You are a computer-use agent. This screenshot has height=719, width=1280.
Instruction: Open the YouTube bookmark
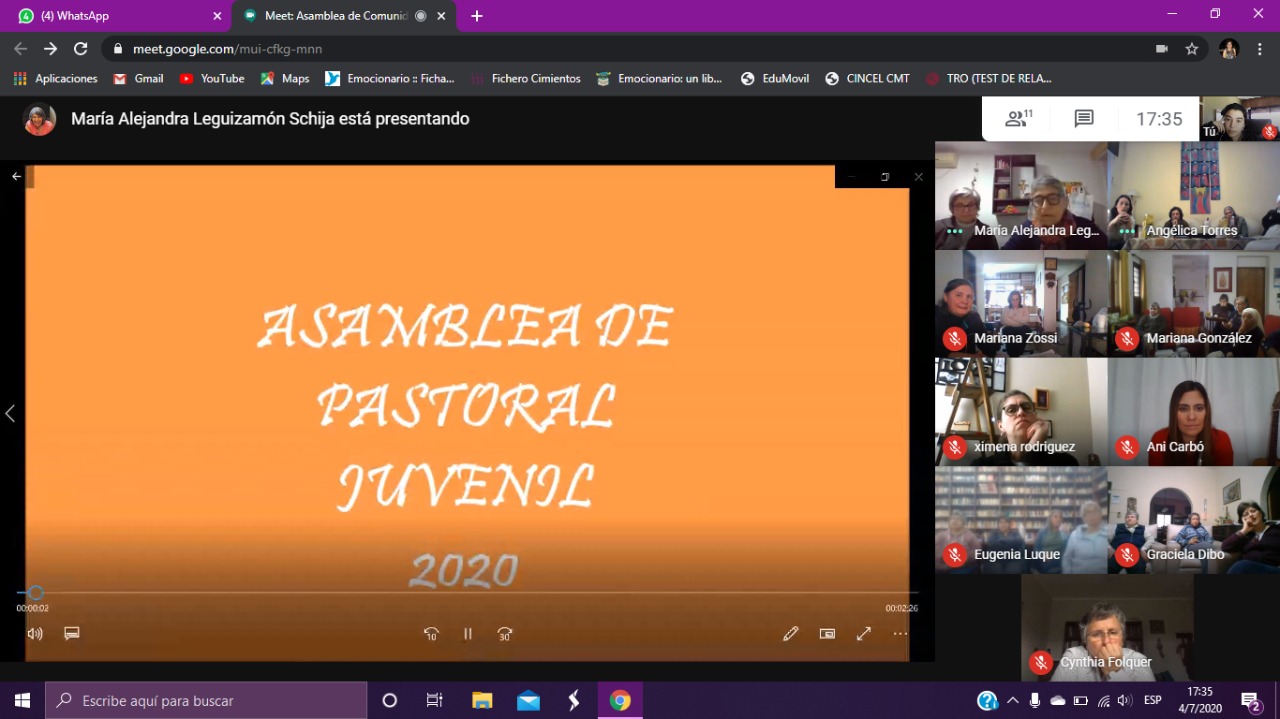[211, 78]
